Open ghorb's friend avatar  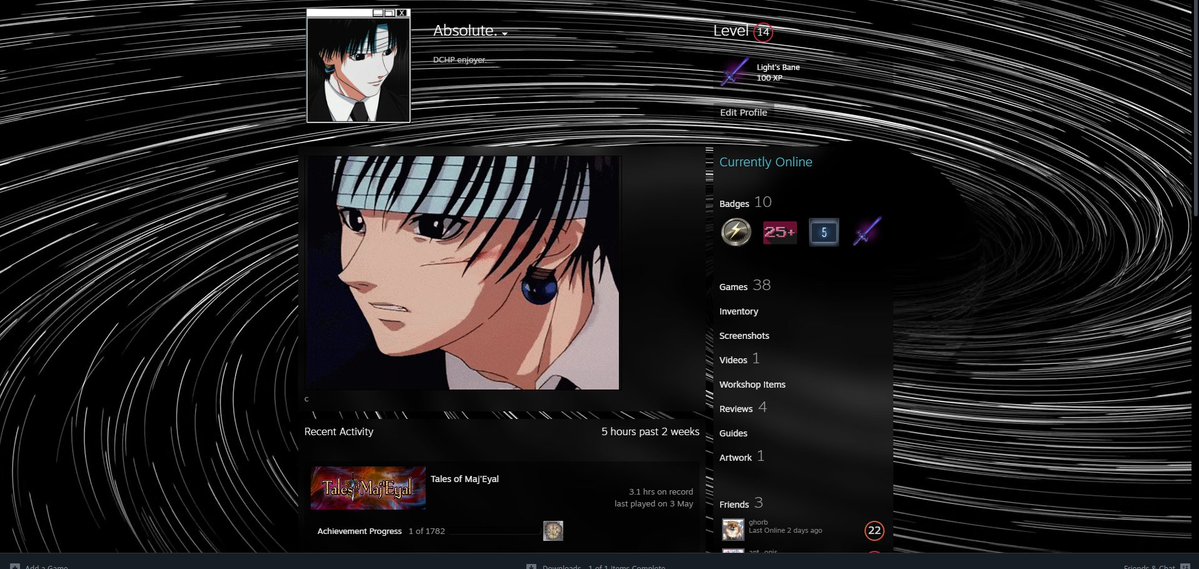point(733,529)
